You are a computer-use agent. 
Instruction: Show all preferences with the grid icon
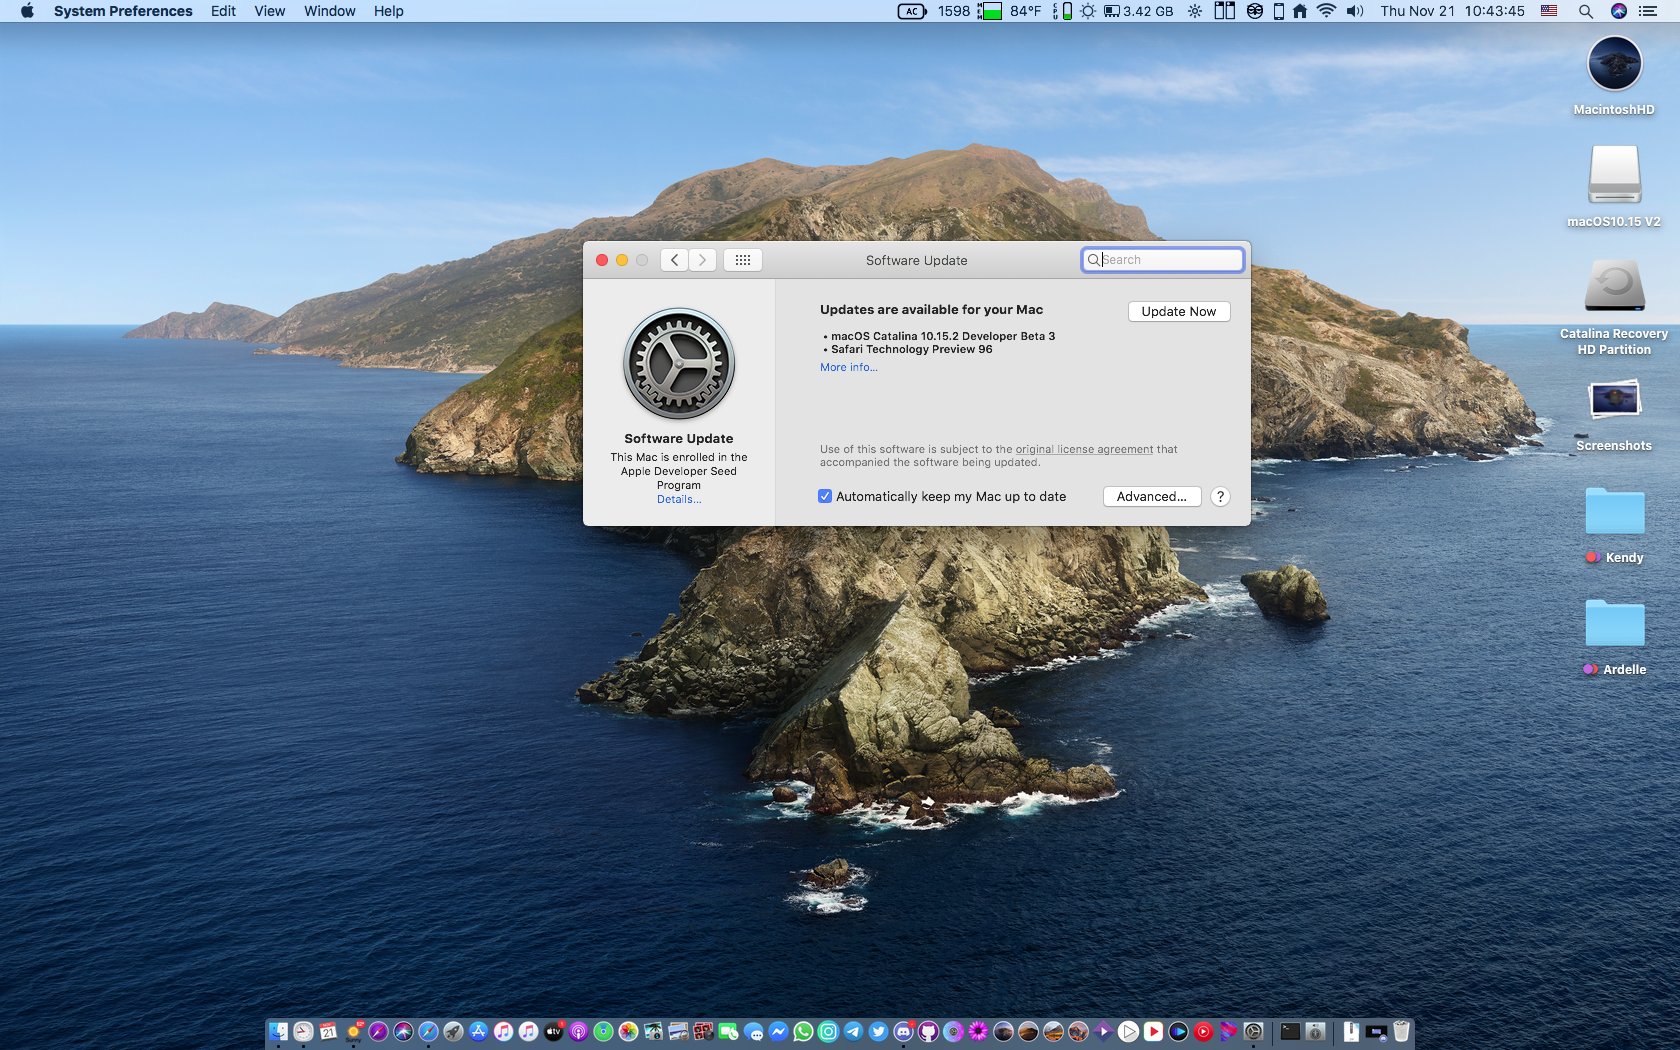(742, 260)
